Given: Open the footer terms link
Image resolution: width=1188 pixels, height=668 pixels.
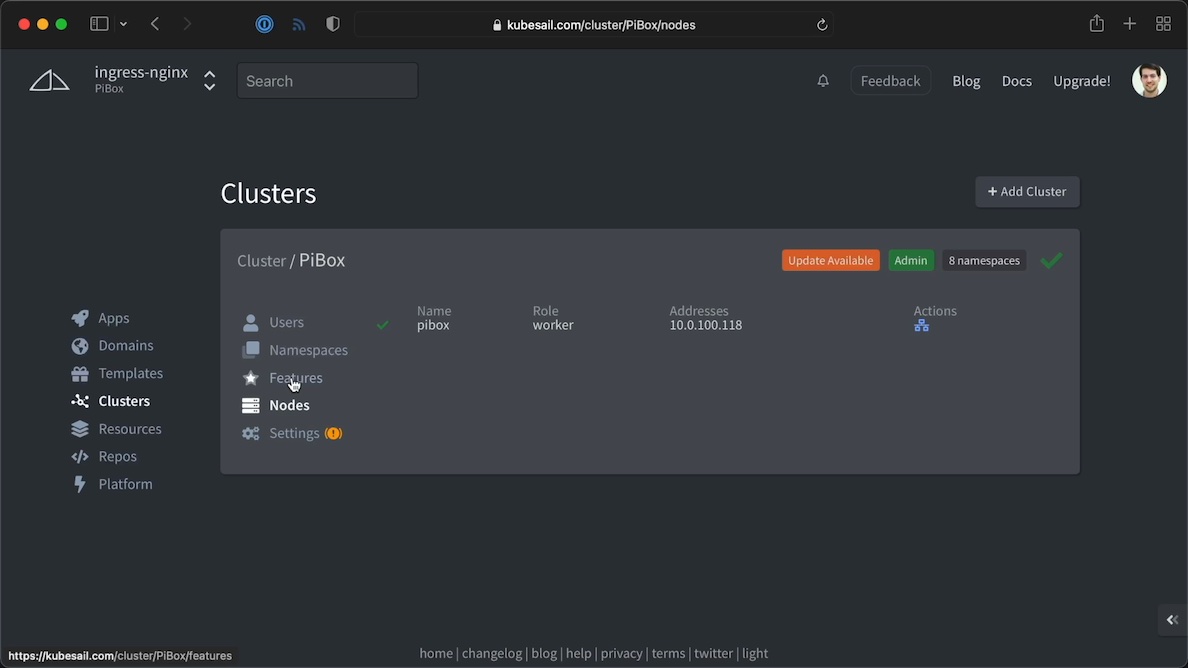Looking at the screenshot, I should (x=668, y=653).
